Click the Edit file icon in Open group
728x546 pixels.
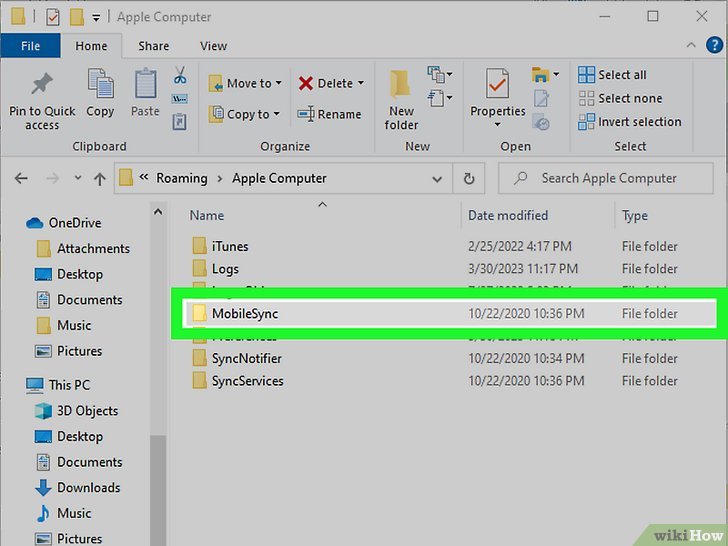point(541,98)
